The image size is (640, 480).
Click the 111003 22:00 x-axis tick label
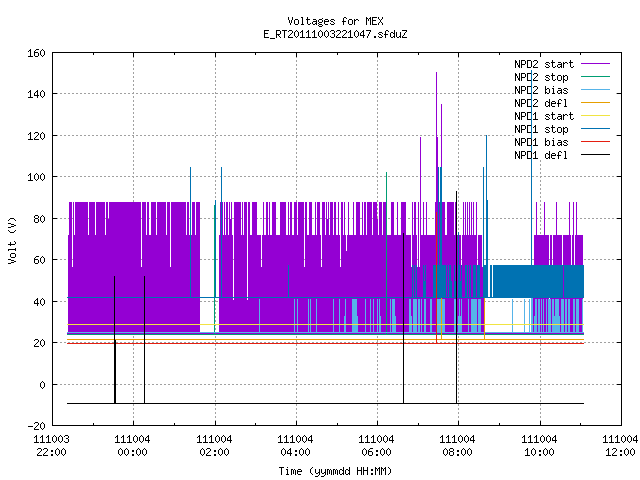[51, 446]
